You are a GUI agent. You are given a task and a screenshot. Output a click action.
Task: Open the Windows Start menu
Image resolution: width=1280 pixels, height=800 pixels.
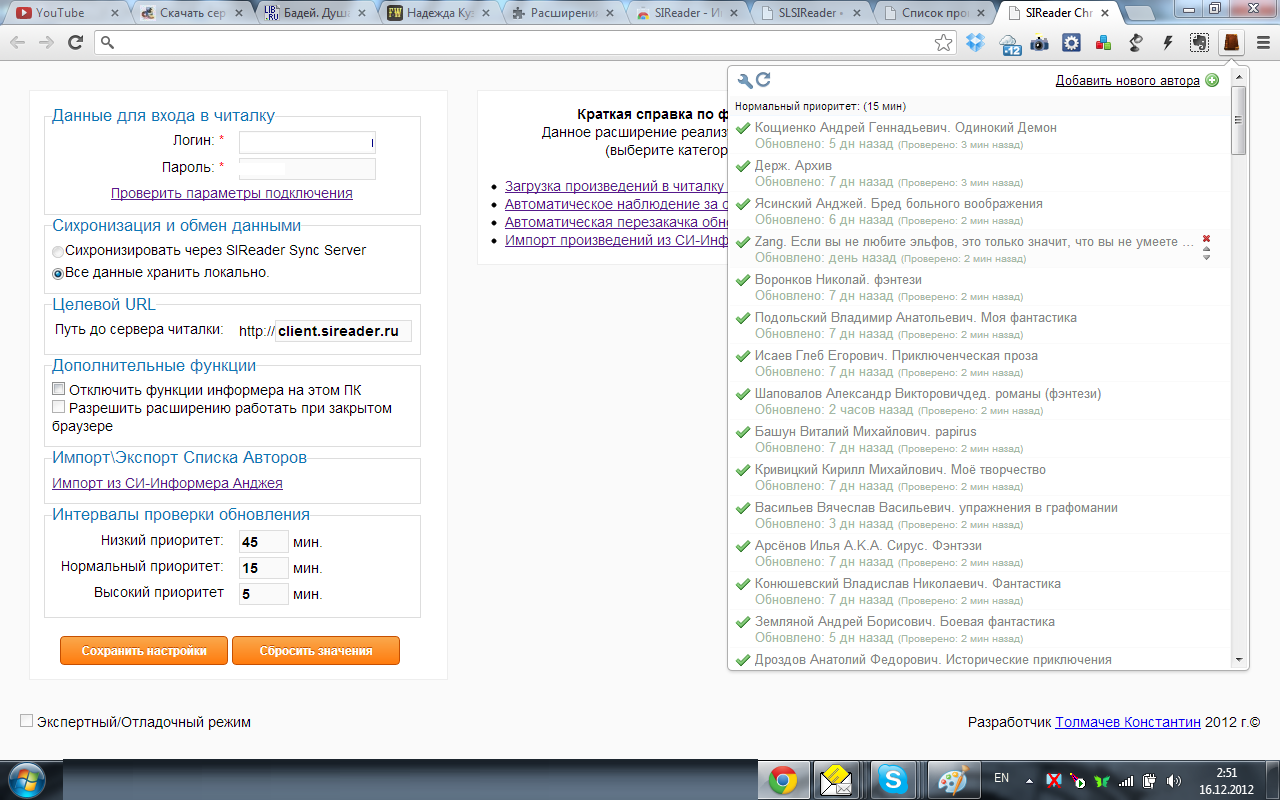25,779
